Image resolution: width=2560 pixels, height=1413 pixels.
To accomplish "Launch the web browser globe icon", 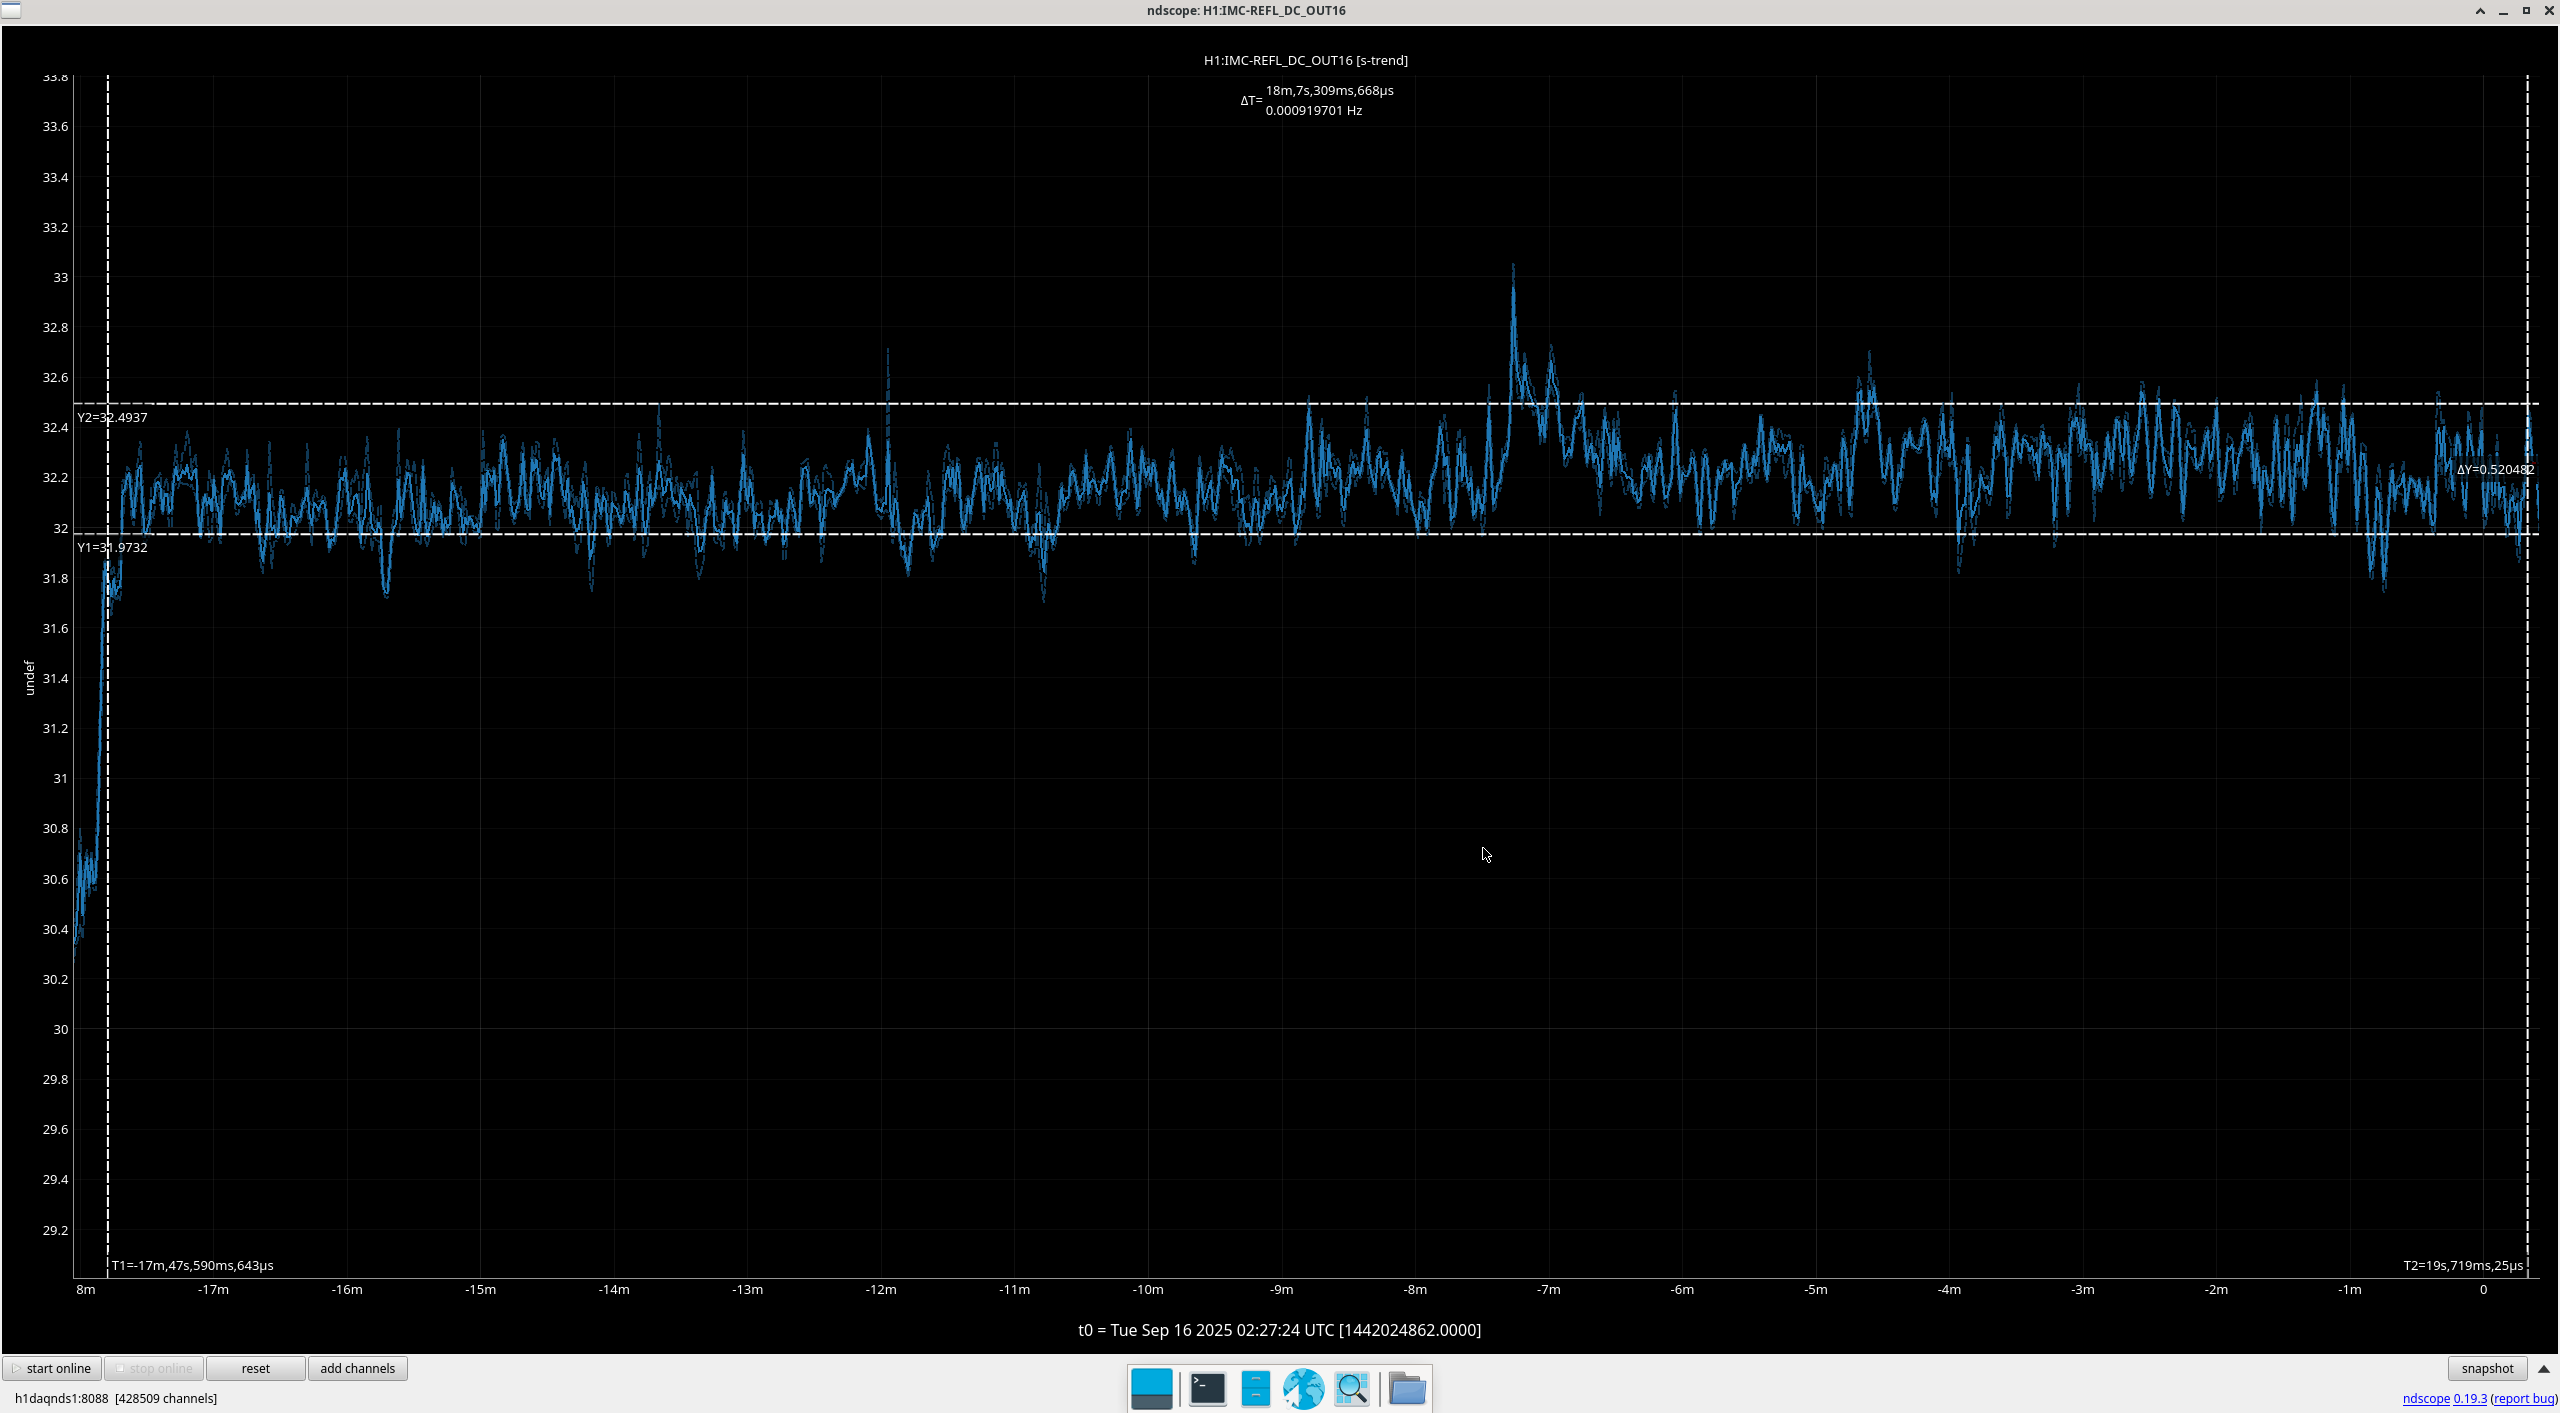I will (x=1303, y=1388).
